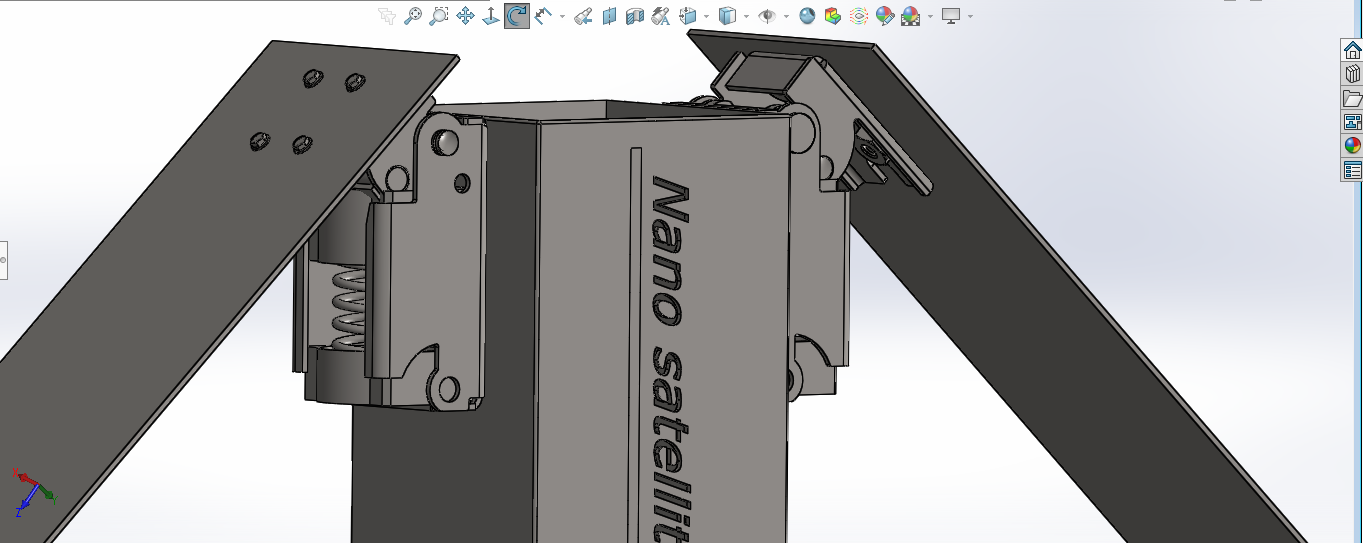The height and width of the screenshot is (543, 1363).
Task: Expand the View Settings monitor dropdown arrow
Action: (970, 17)
